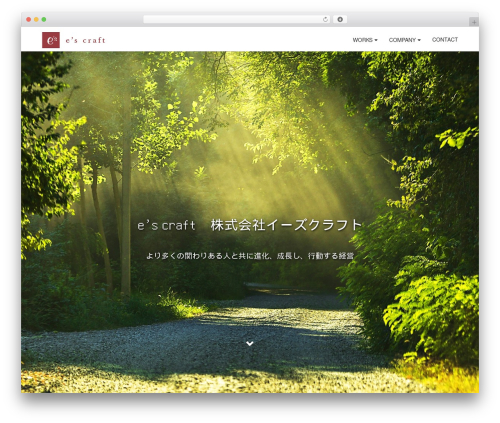The height and width of the screenshot is (423, 500).
Task: Click the hero heading '株式会社イーズクラフト'
Action: point(286,225)
